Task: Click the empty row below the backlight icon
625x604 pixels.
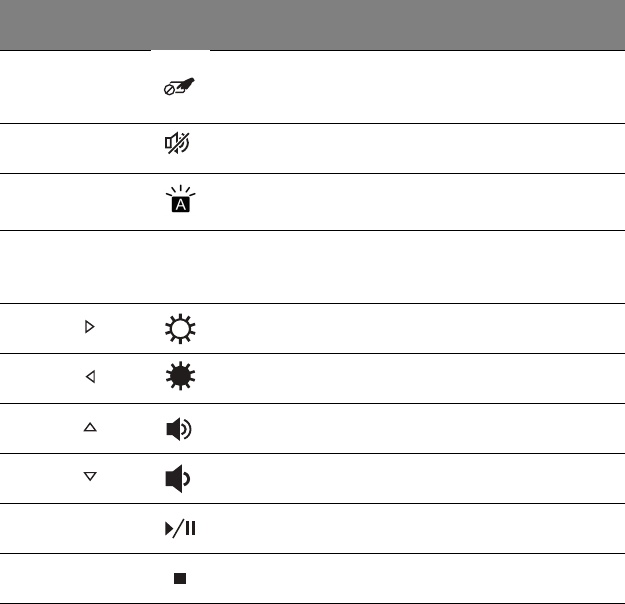Action: point(312,267)
